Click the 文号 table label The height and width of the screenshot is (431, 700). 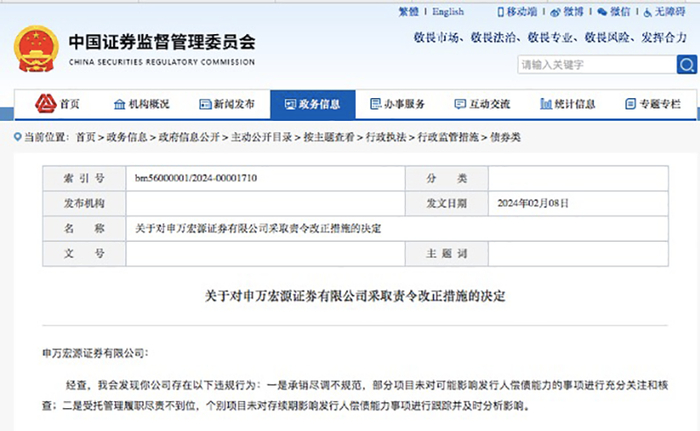(84, 253)
